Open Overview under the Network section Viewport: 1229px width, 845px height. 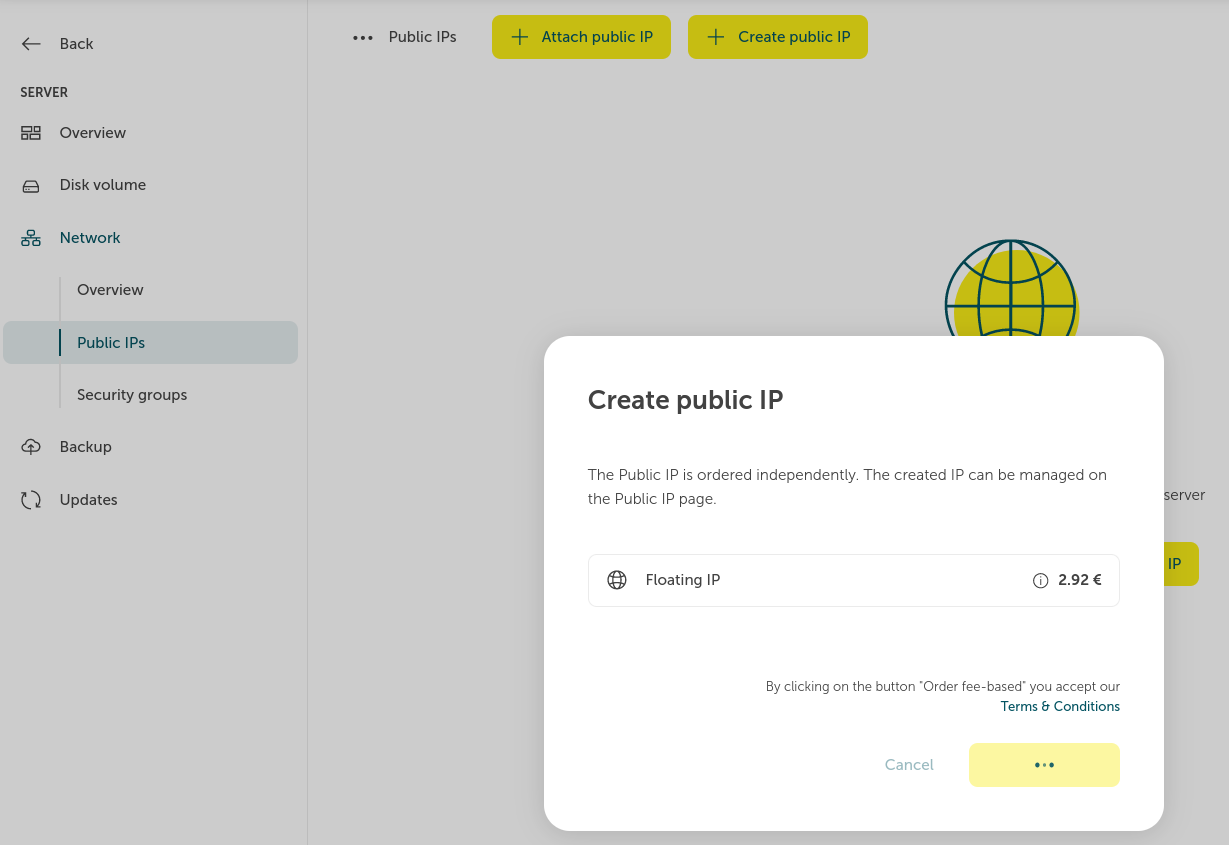pyautogui.click(x=110, y=290)
